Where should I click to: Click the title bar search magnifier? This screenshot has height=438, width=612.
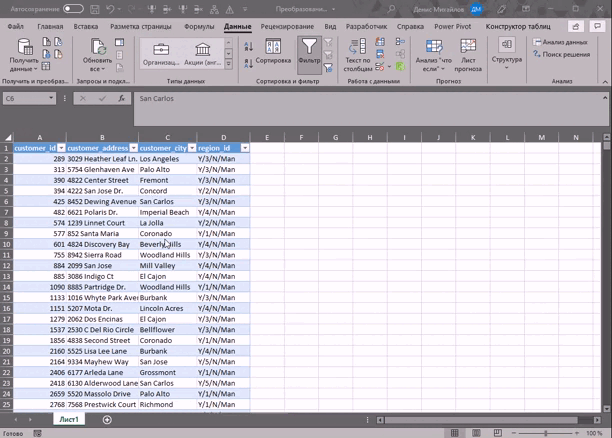click(391, 9)
